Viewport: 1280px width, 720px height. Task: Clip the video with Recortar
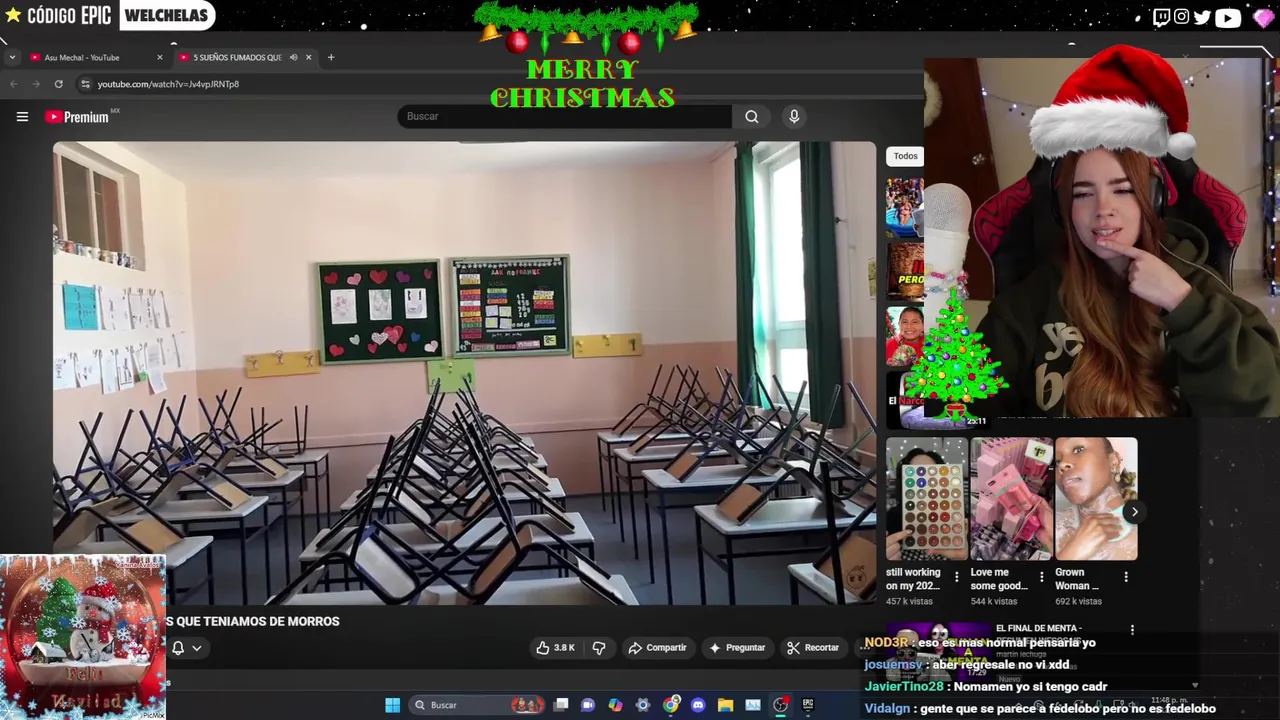[812, 648]
